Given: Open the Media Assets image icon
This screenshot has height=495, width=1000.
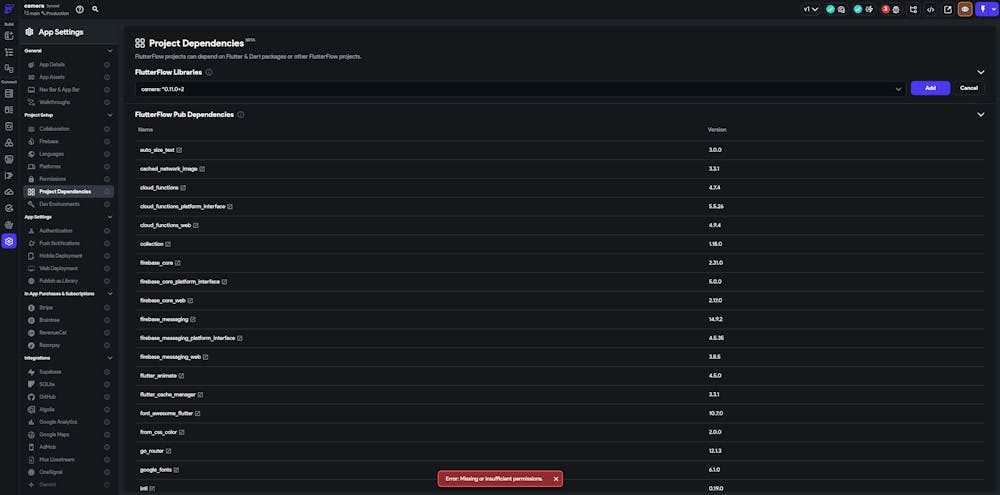Looking at the screenshot, I should point(9,159).
